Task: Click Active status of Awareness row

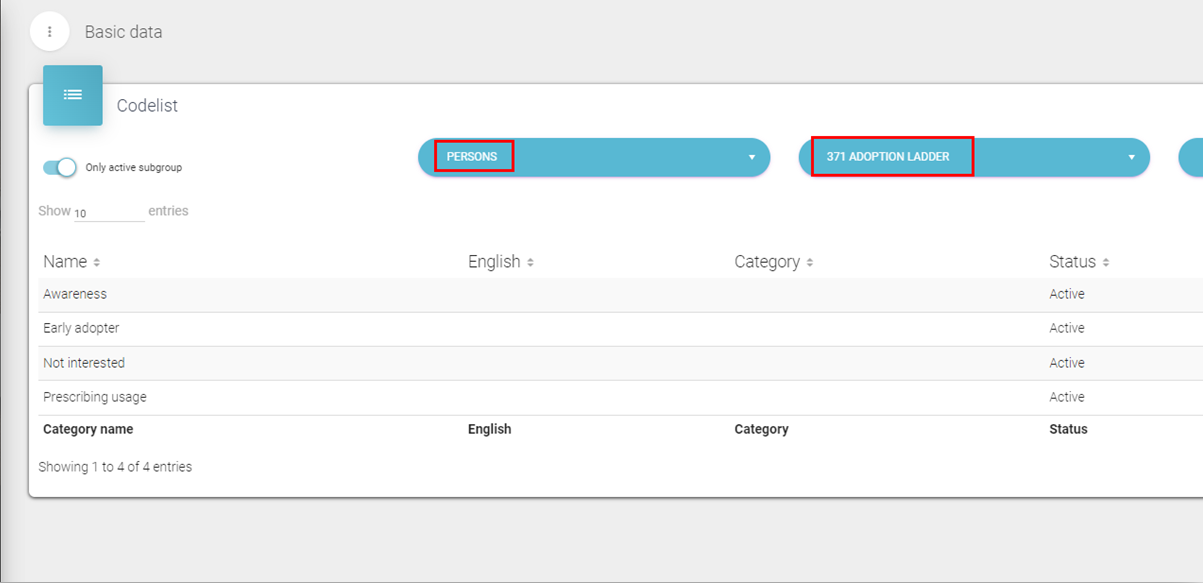Action: (1066, 294)
